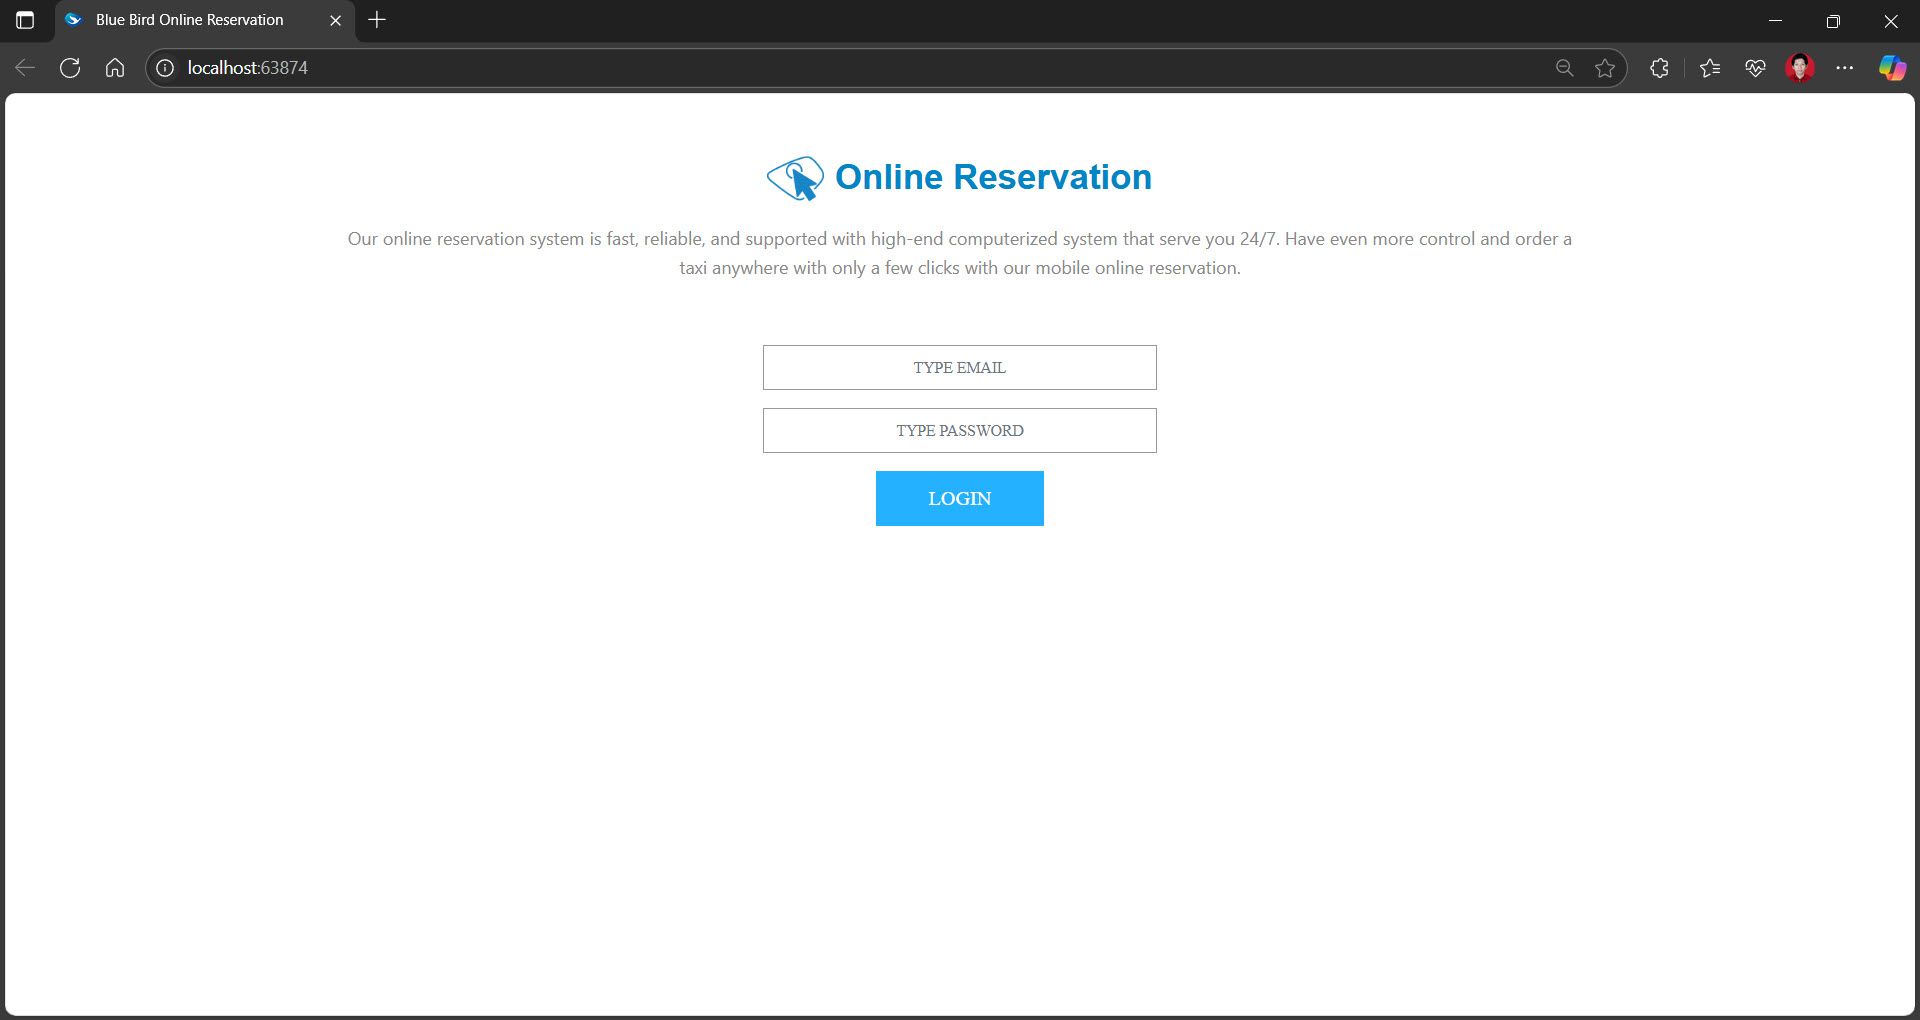Open Browser essentials heart icon
The height and width of the screenshot is (1020, 1920).
click(1755, 68)
